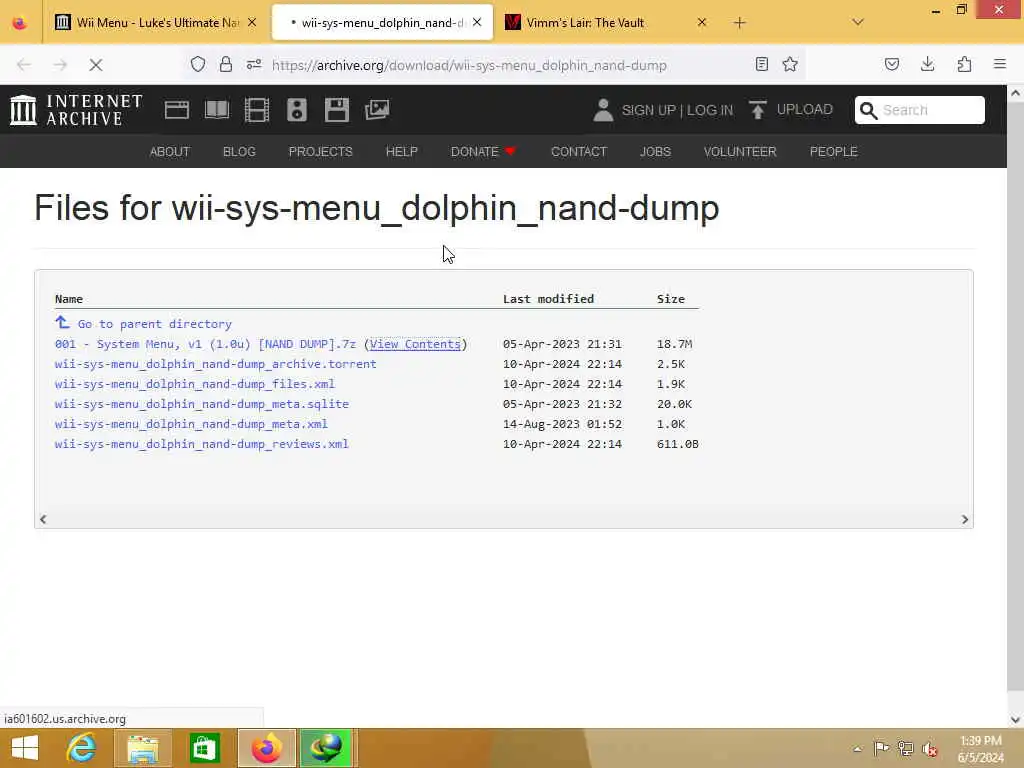Image resolution: width=1024 pixels, height=768 pixels.
Task: Click the listing's left scroll arrow
Action: click(x=43, y=520)
